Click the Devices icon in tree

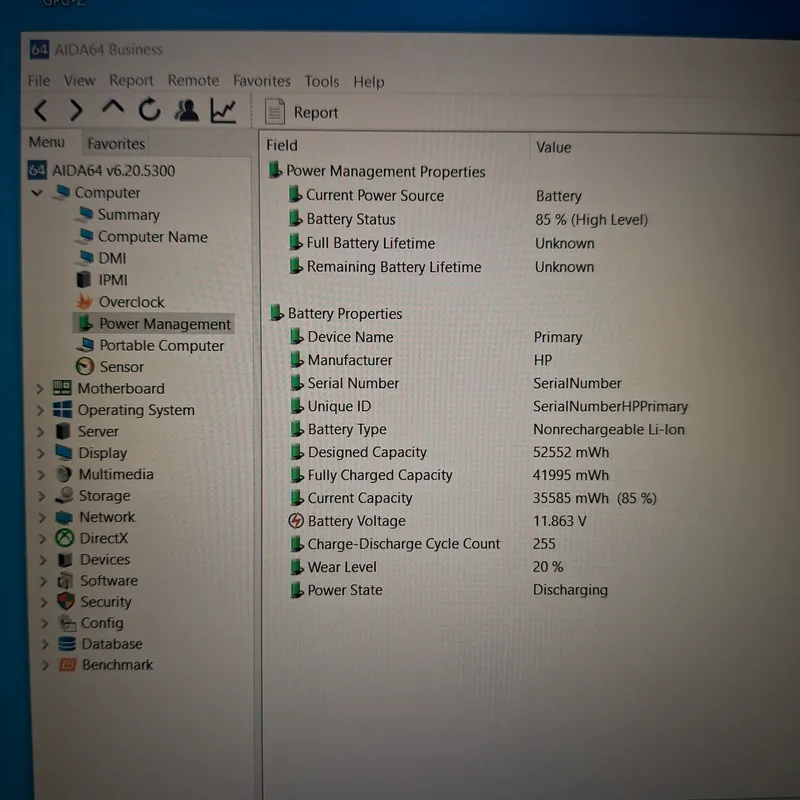65,560
